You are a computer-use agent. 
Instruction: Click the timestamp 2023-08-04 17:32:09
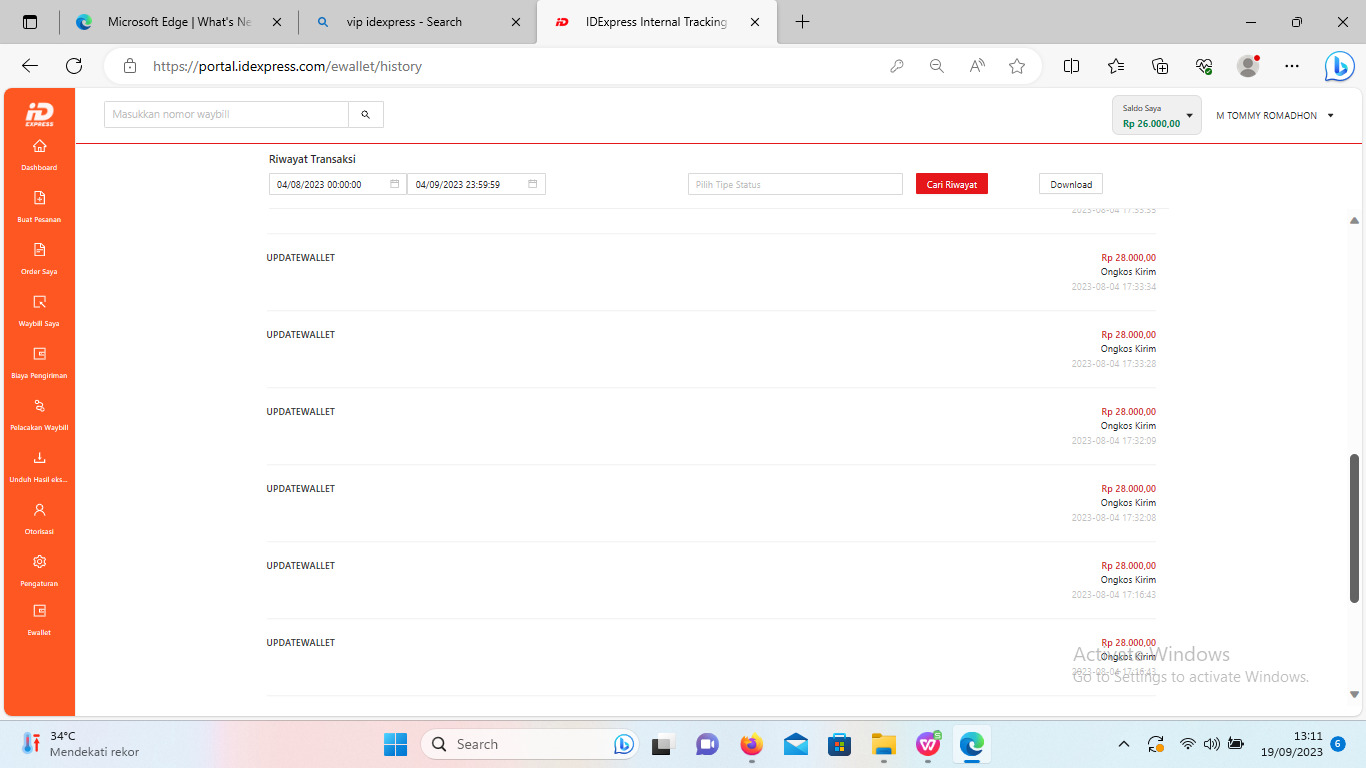tap(1114, 441)
